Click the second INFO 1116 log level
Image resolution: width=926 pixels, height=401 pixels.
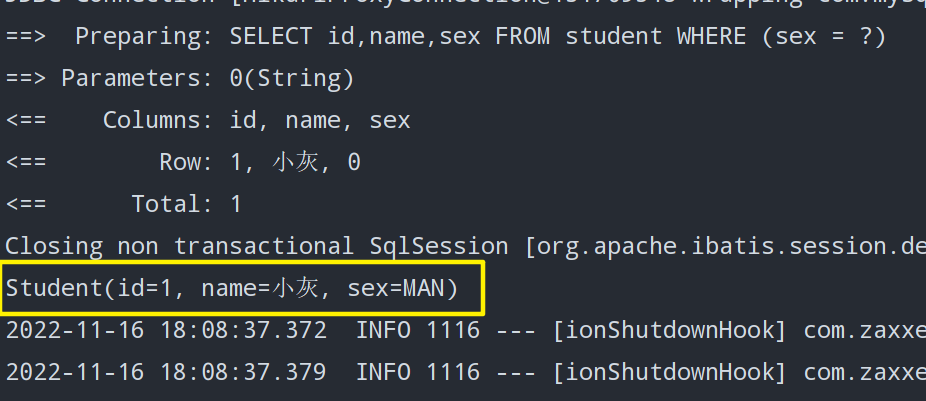click(418, 372)
